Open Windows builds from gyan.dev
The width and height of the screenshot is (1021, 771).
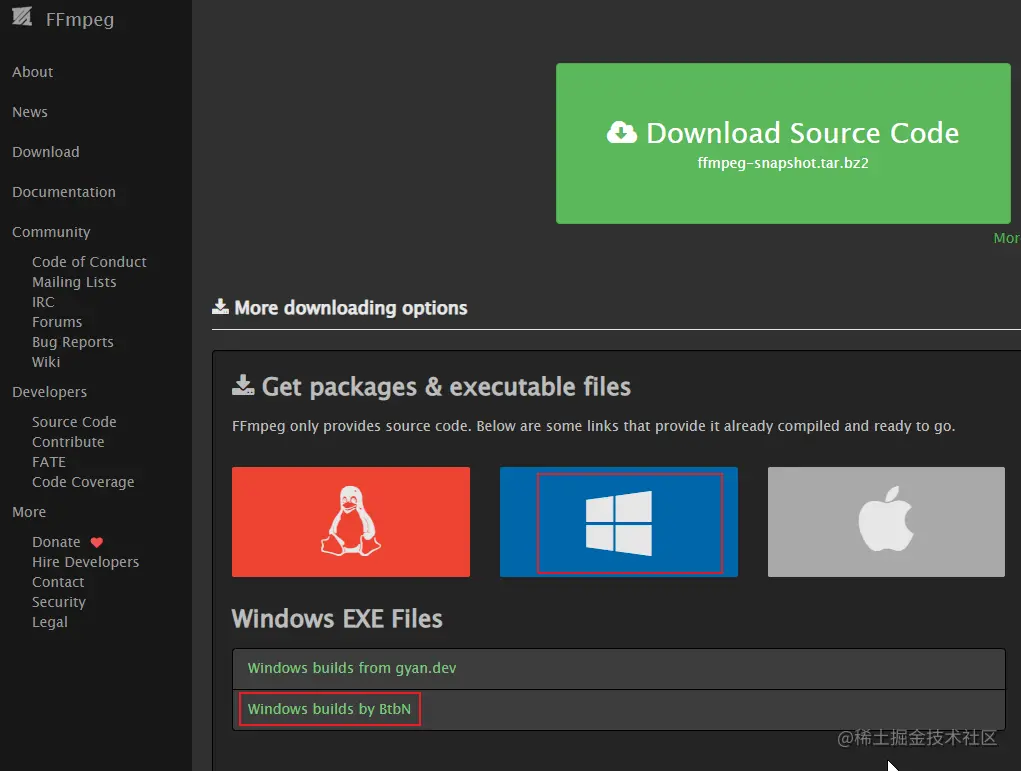pyautogui.click(x=352, y=668)
